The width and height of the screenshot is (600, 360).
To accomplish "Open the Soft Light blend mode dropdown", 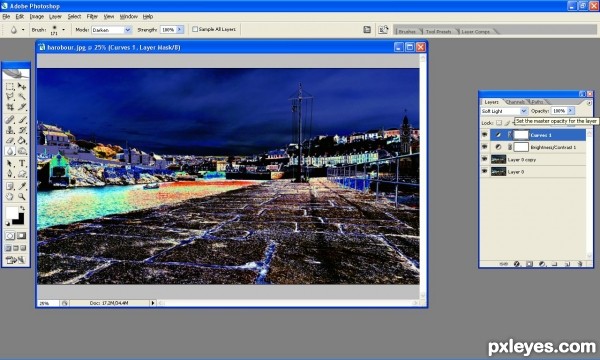I will coord(504,111).
